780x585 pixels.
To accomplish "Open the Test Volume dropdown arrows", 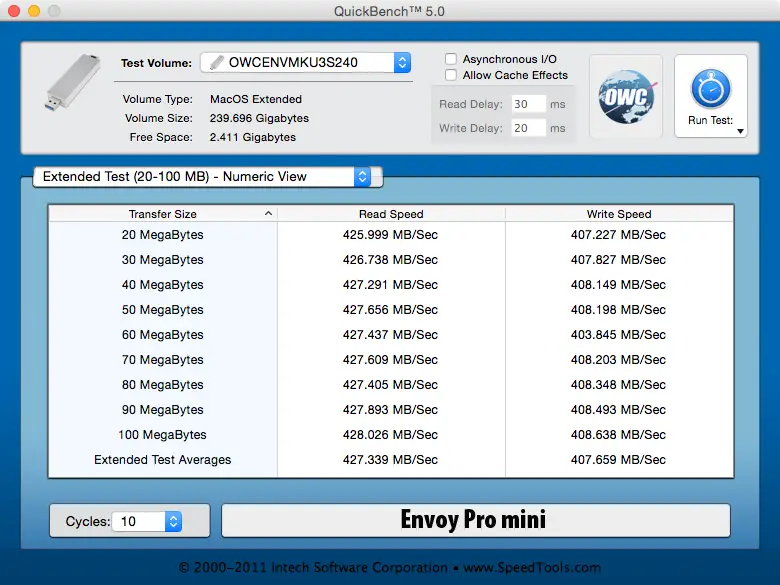I will 402,63.
